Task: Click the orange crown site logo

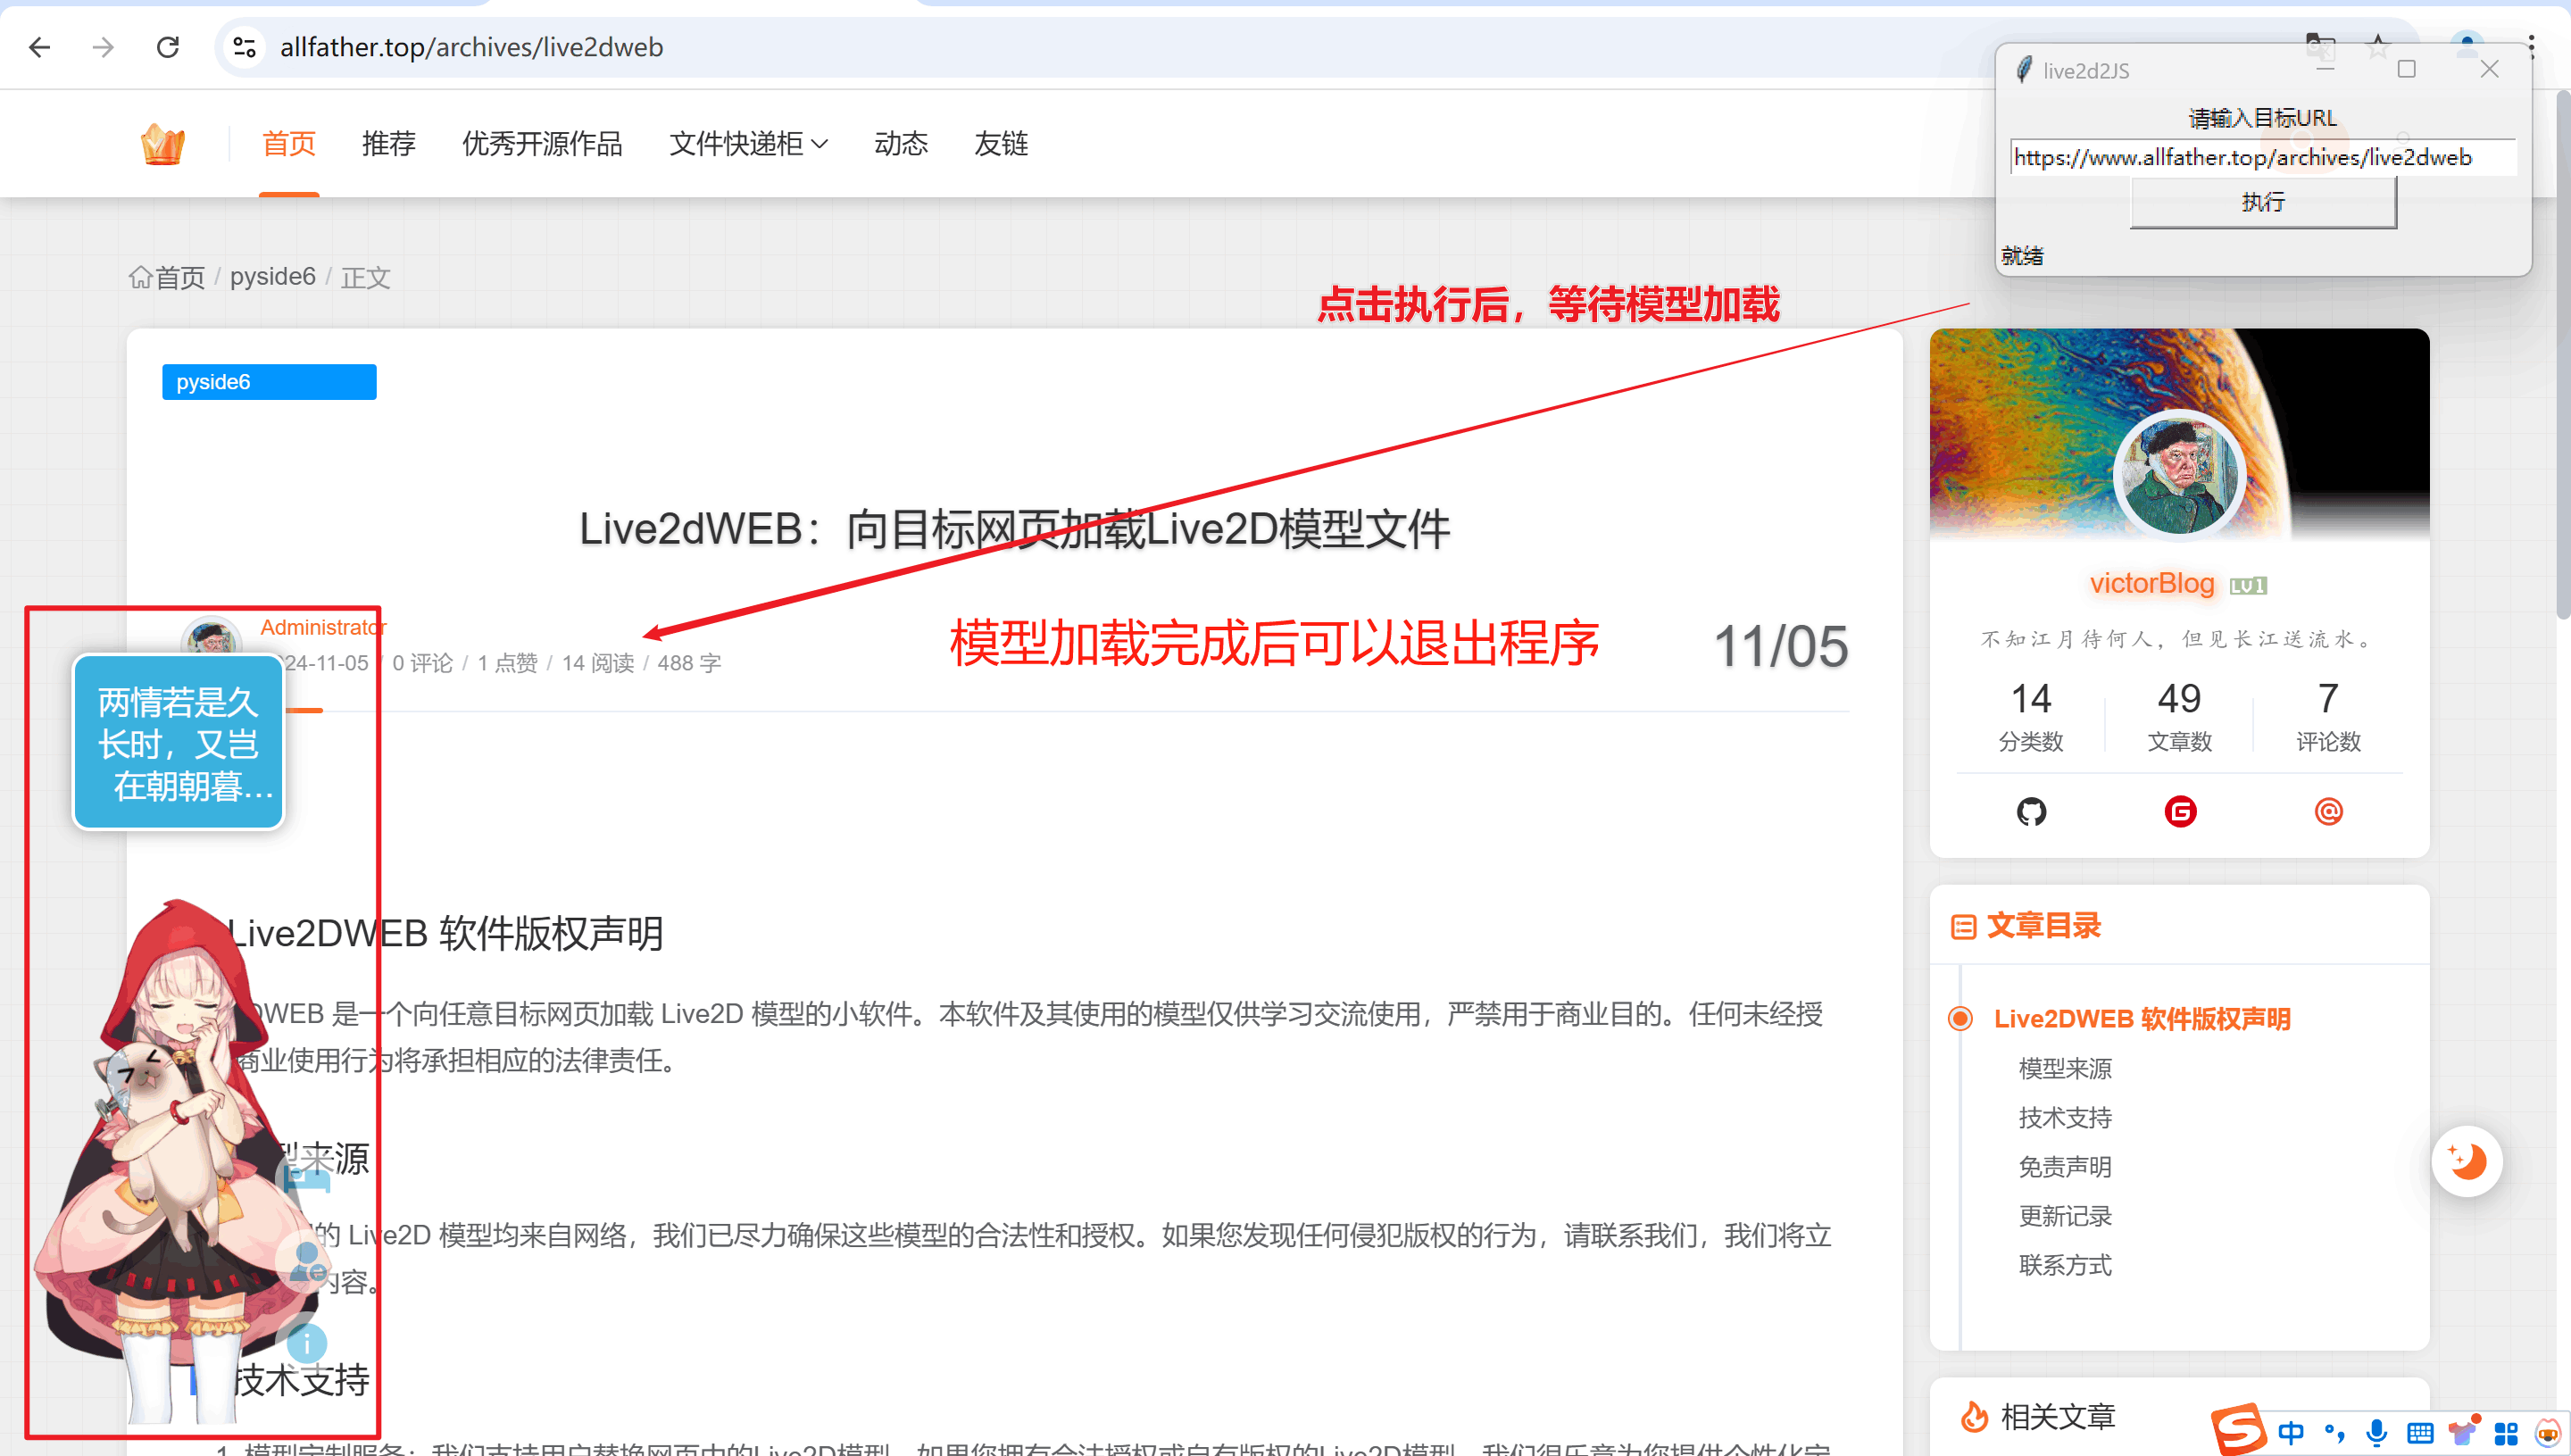Action: pos(163,144)
